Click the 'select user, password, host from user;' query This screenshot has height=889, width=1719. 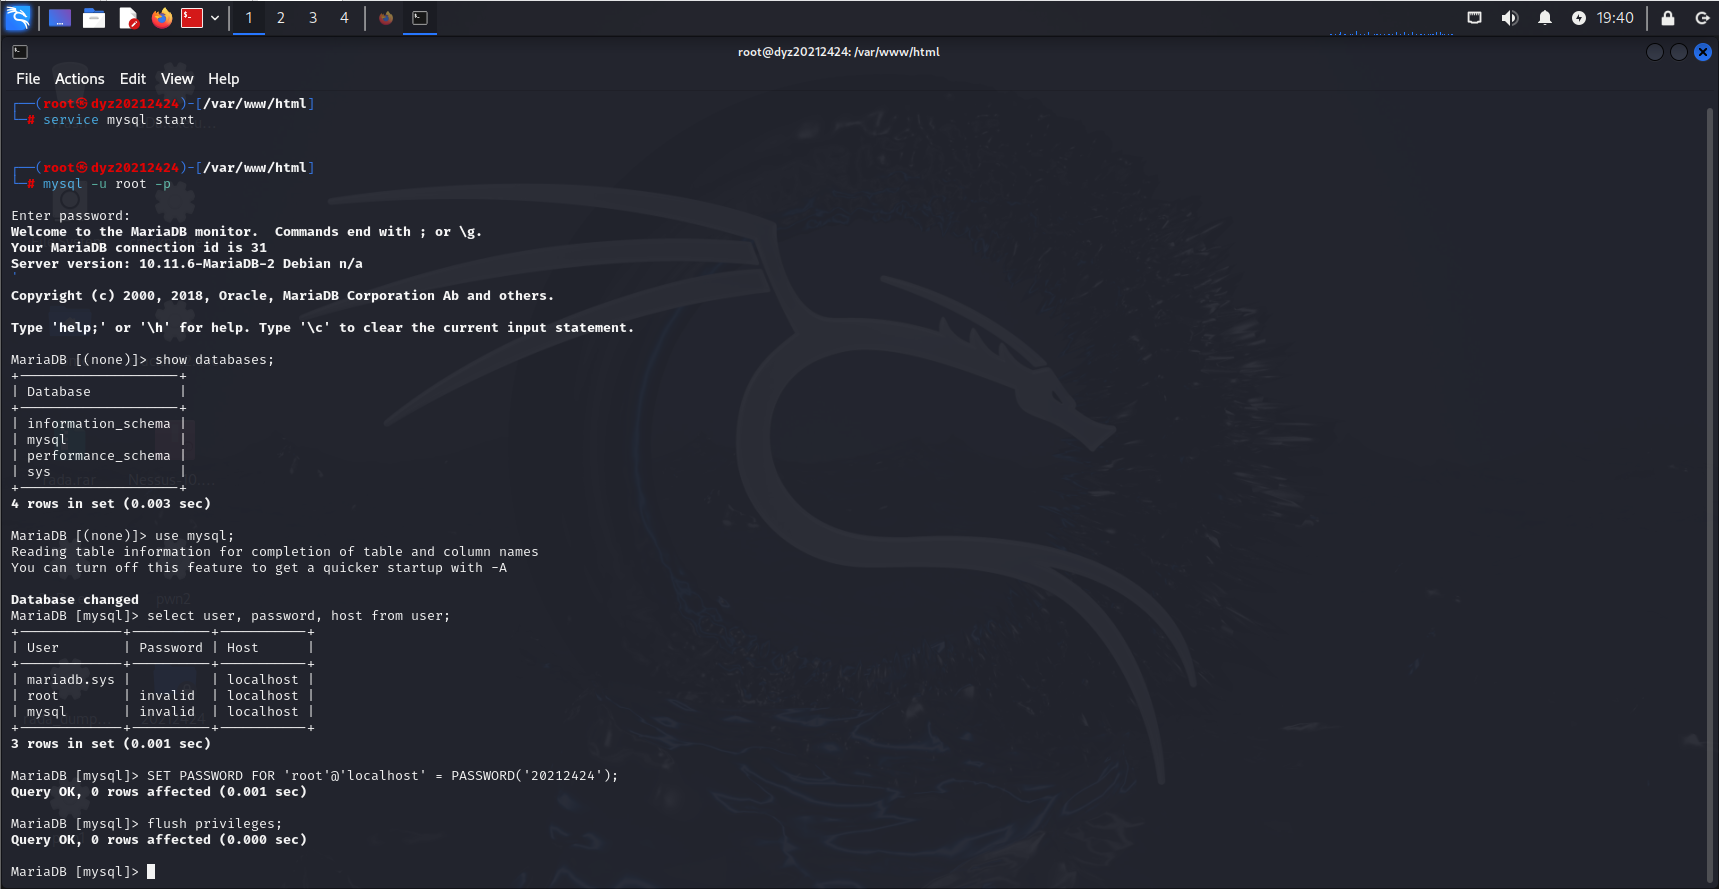(298, 616)
